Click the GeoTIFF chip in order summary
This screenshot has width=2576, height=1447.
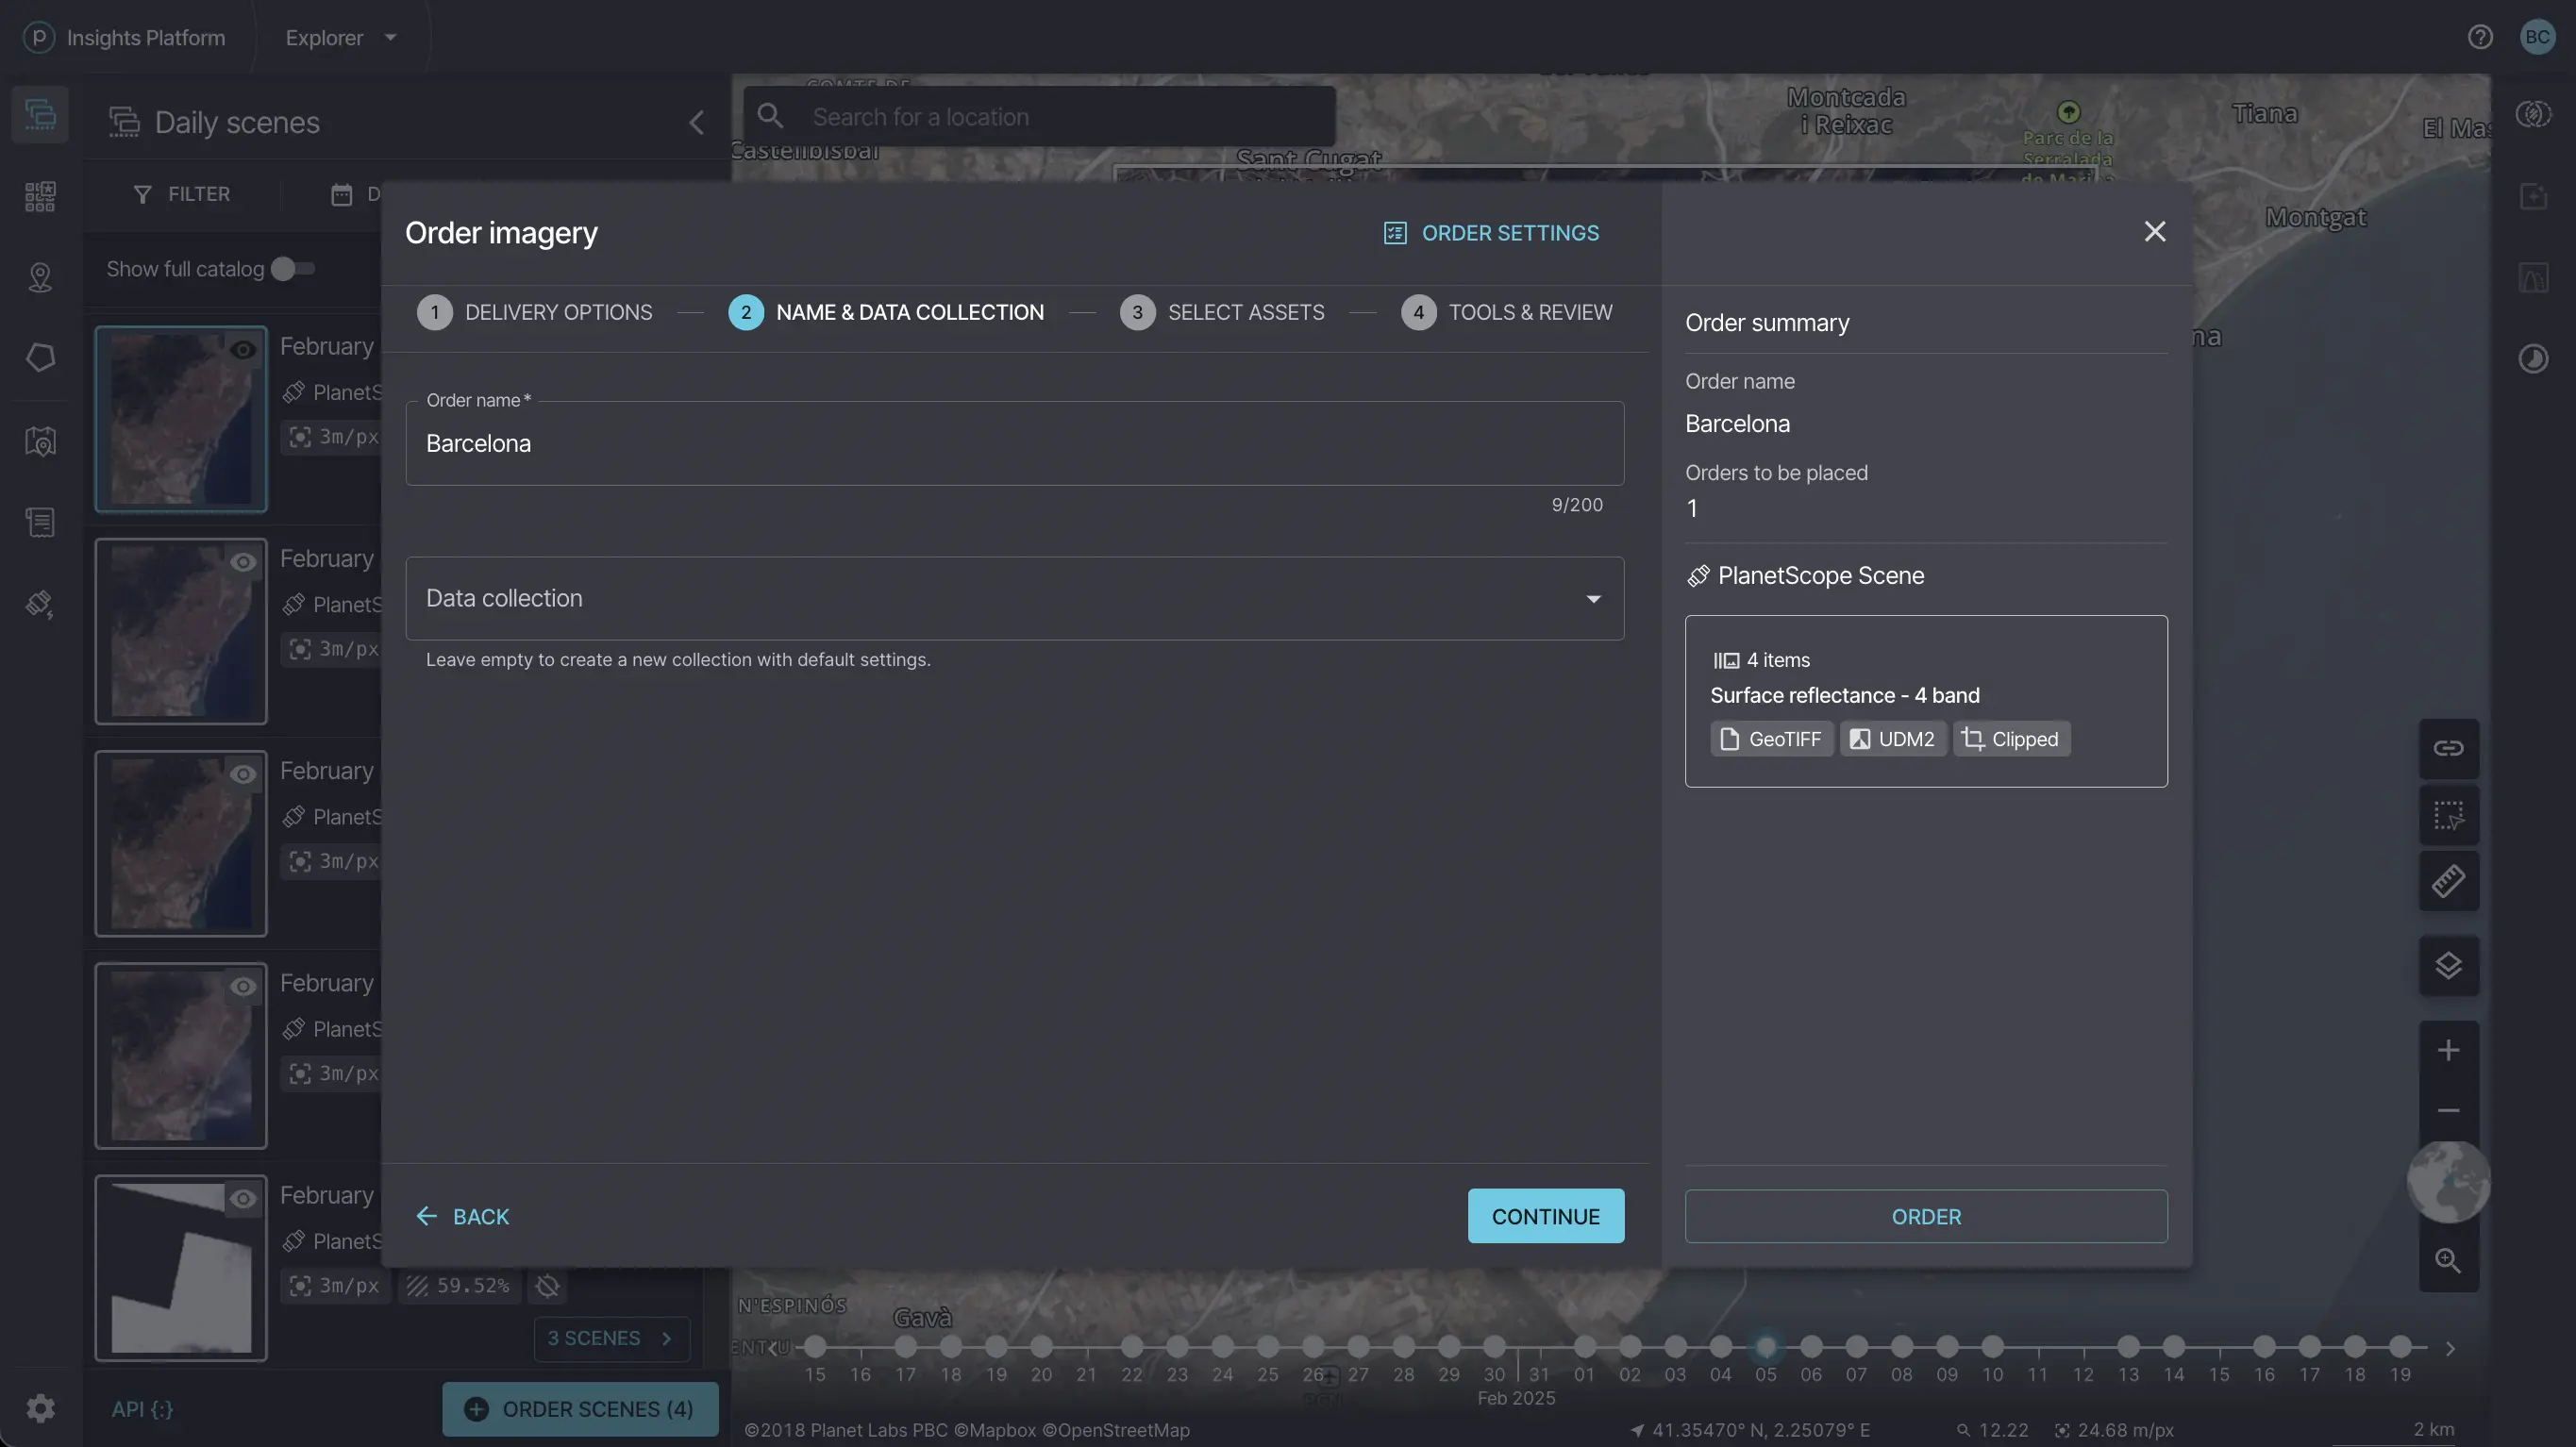[x=1772, y=739]
